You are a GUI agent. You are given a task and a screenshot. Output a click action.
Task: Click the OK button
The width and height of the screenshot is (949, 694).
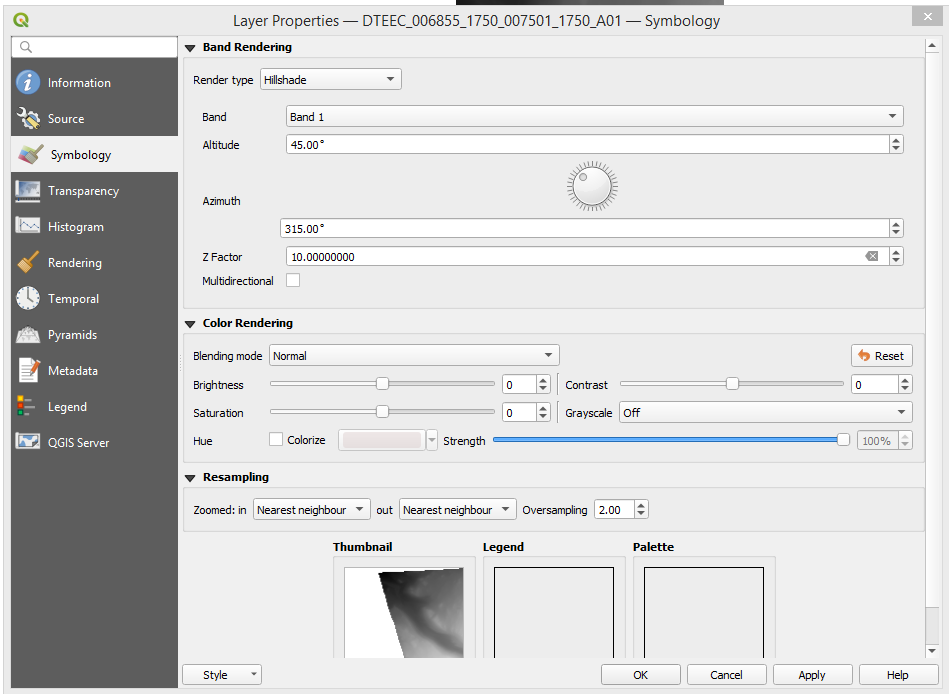640,675
